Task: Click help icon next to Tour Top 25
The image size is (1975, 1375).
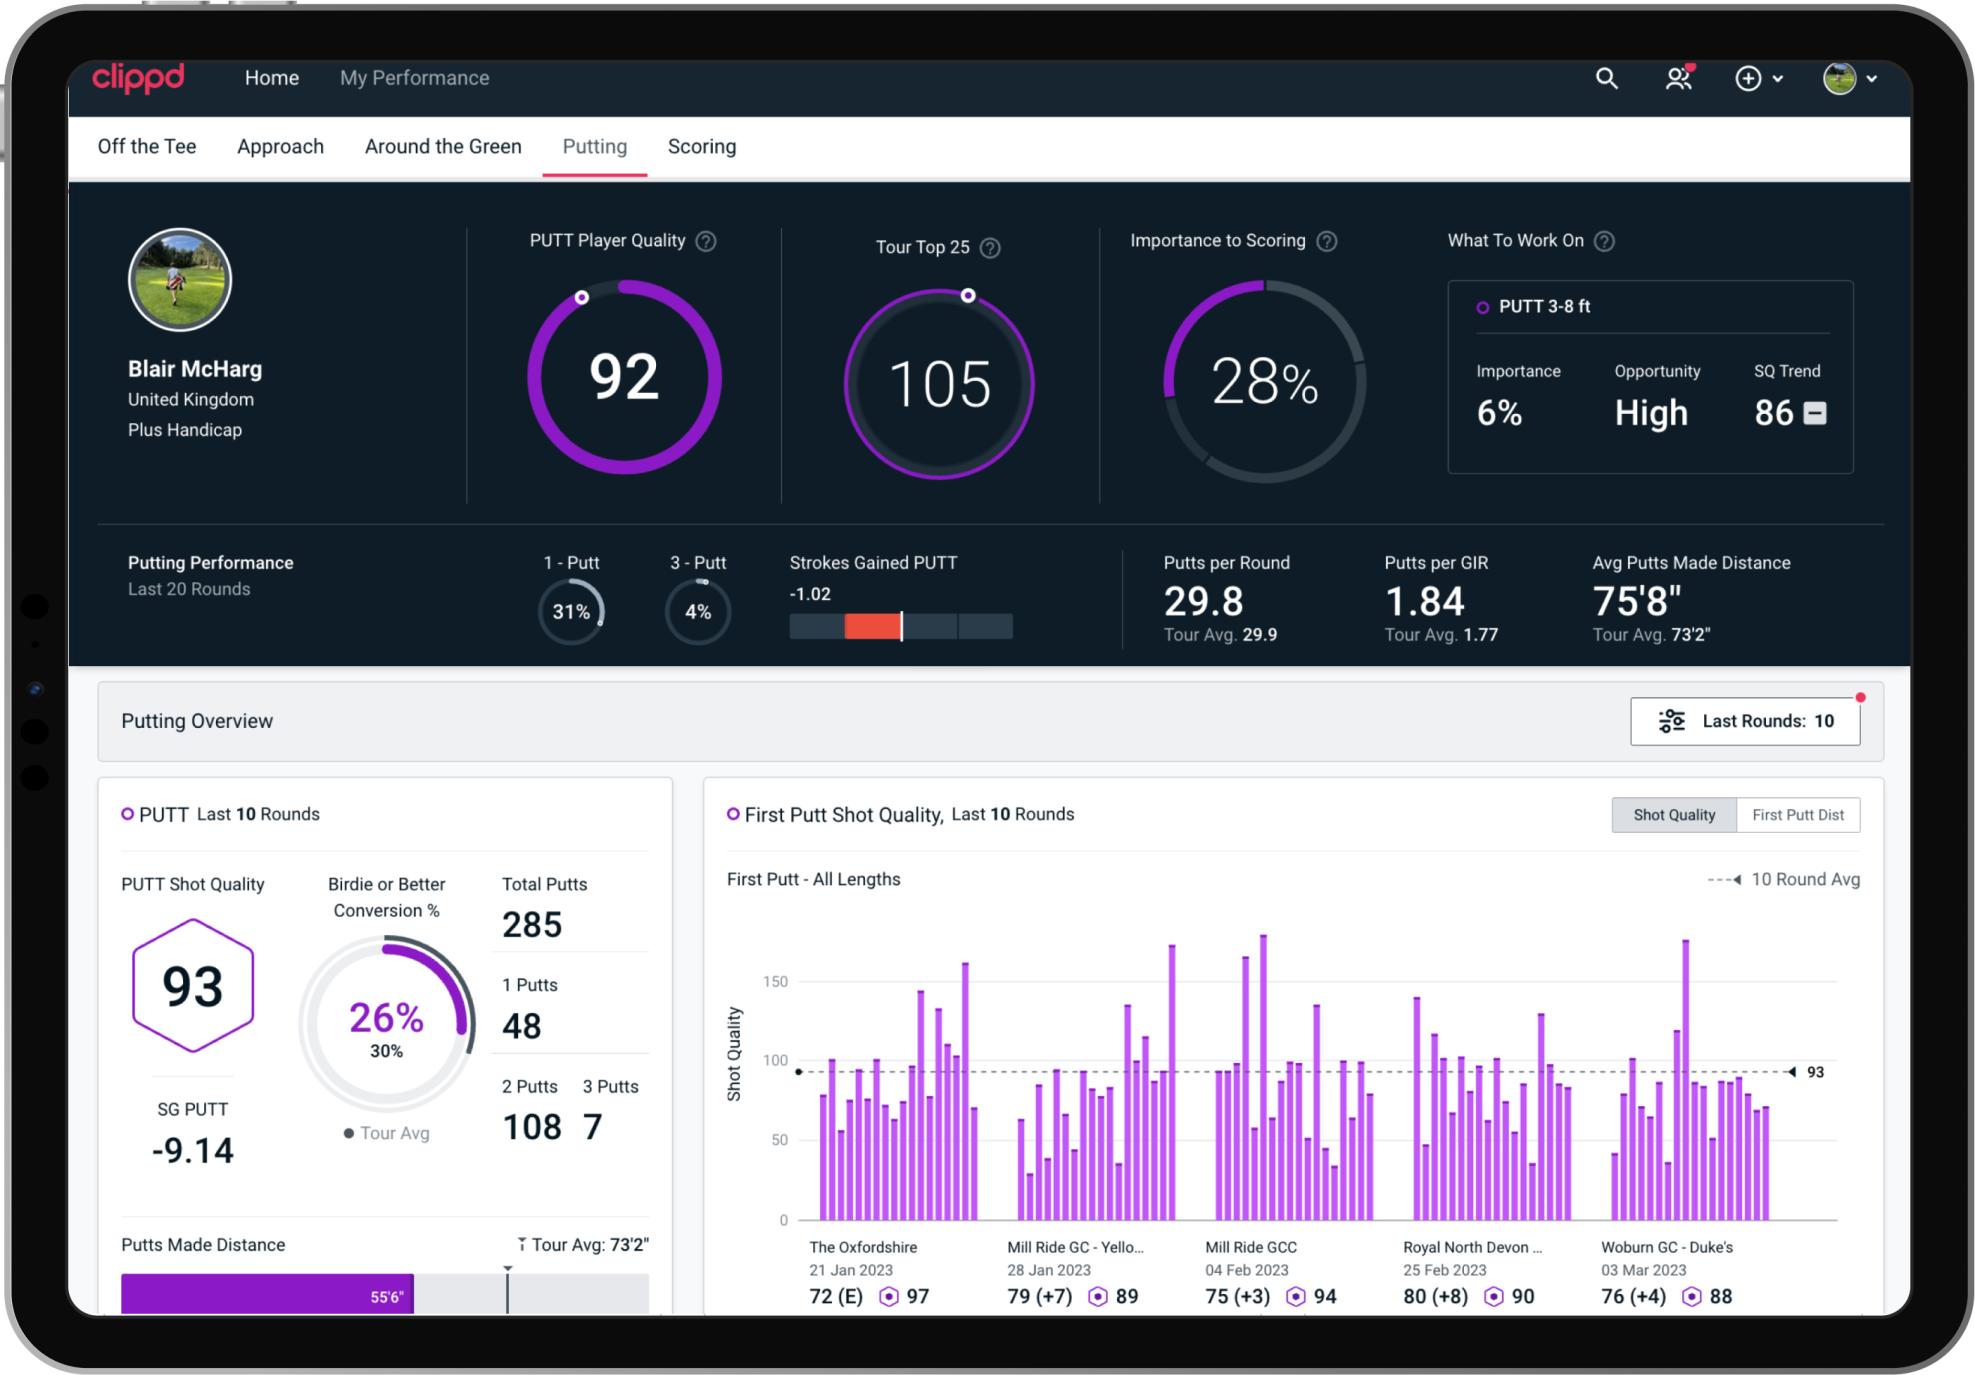Action: pos(990,248)
